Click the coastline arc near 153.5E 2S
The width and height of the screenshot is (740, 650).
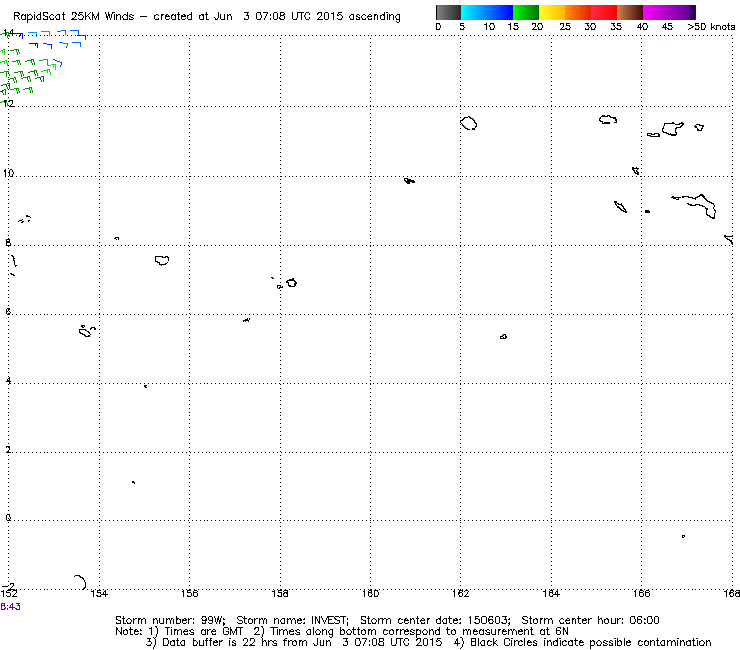coord(81,582)
